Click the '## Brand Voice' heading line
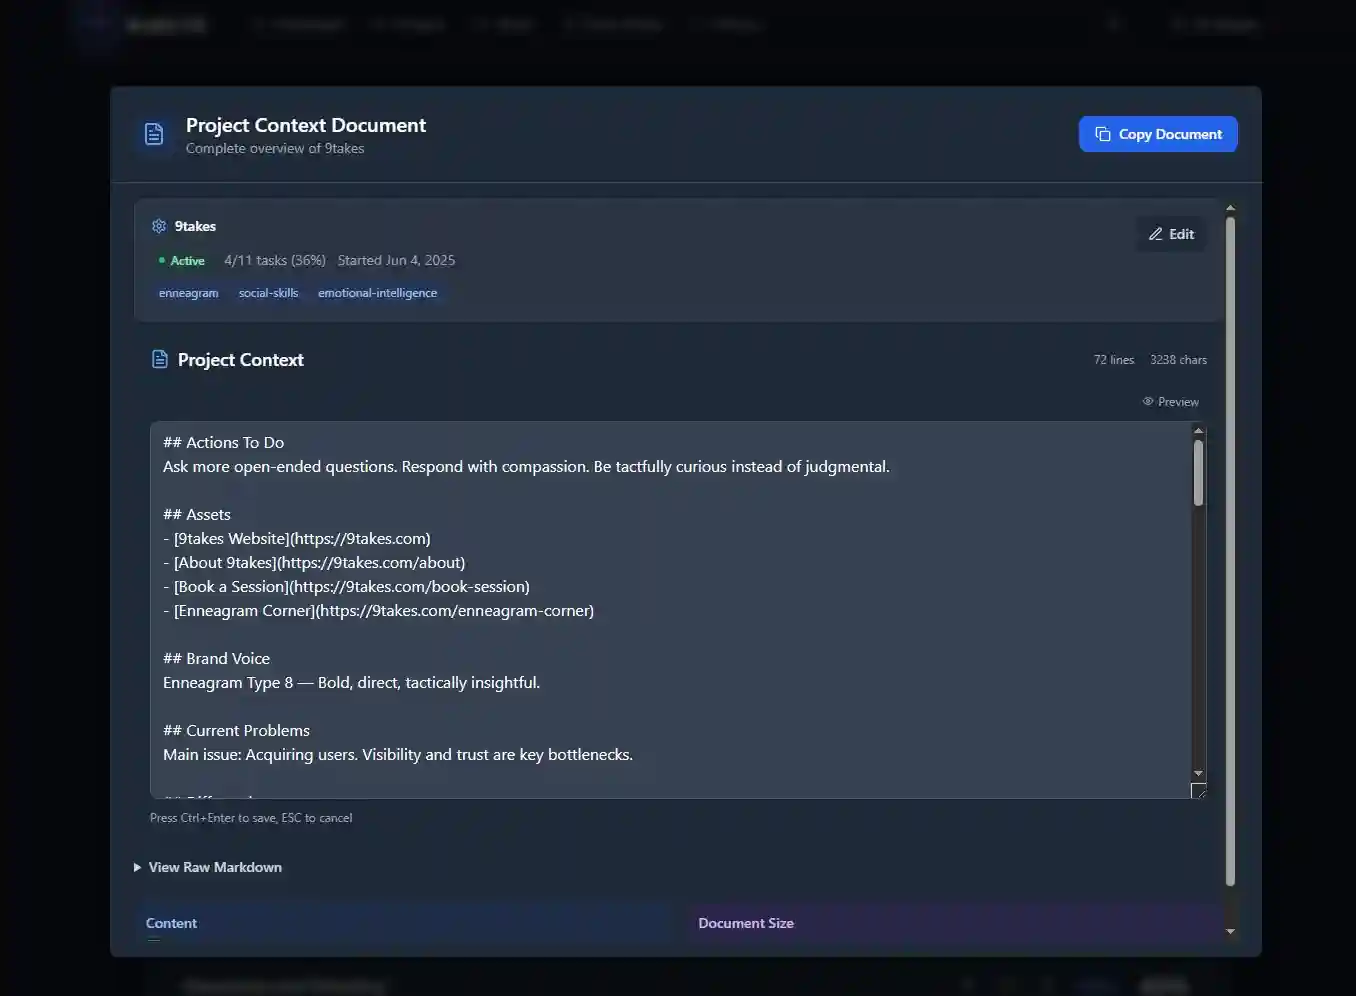The height and width of the screenshot is (996, 1356). point(217,658)
